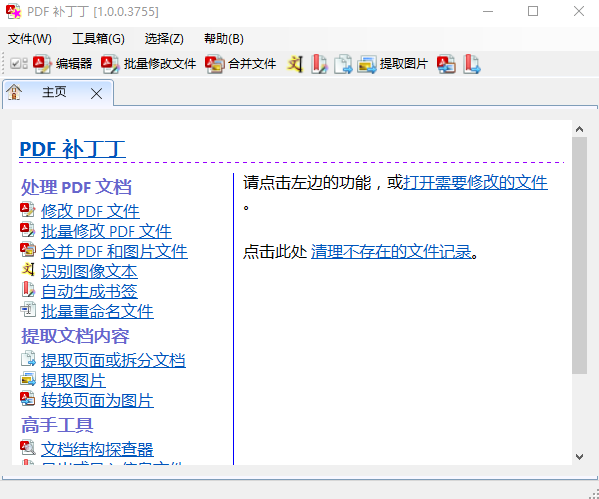Click the icon beside 自动生成书签
This screenshot has width=599, height=499.
[28, 289]
